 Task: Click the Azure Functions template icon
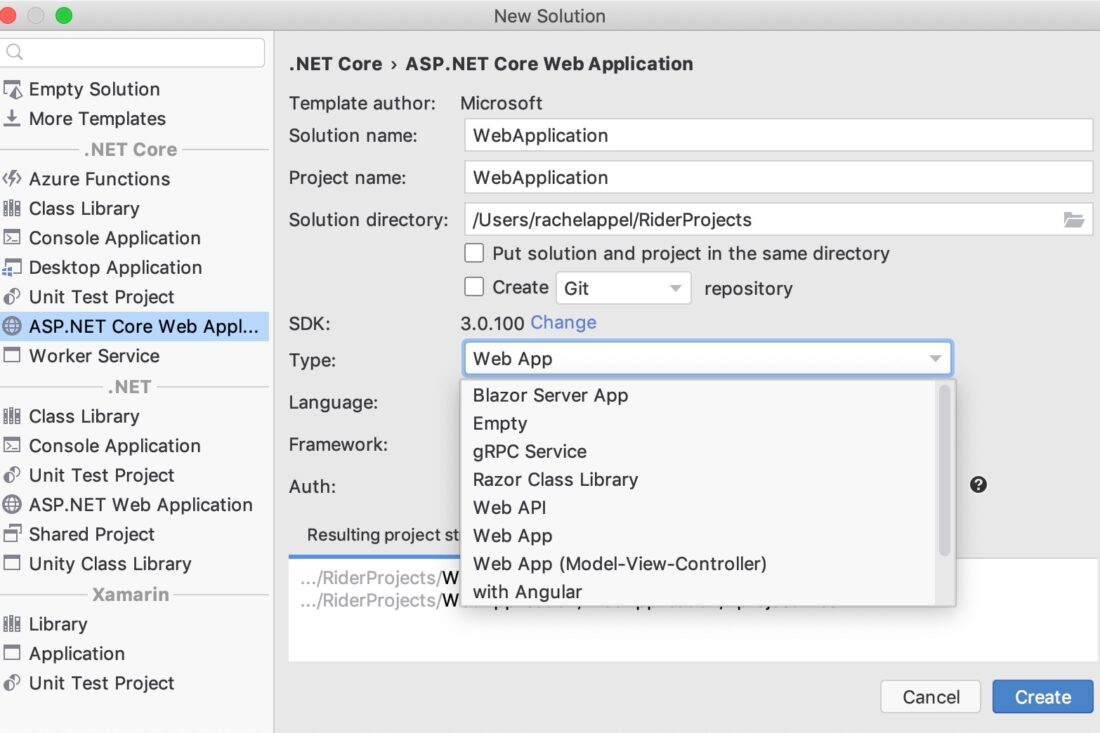tap(12, 179)
